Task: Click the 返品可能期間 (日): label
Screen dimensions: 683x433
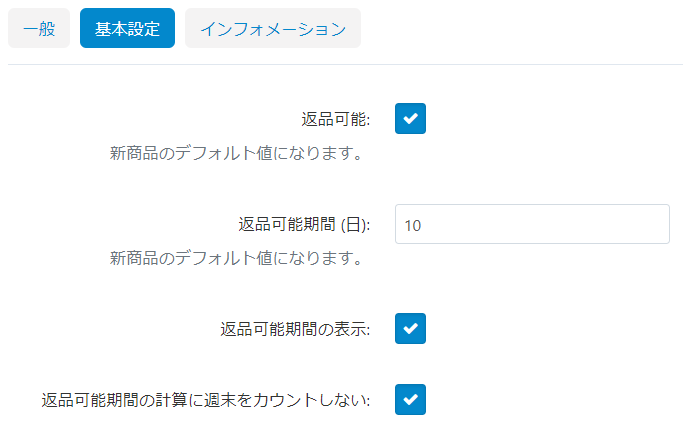Action: pyautogui.click(x=304, y=225)
